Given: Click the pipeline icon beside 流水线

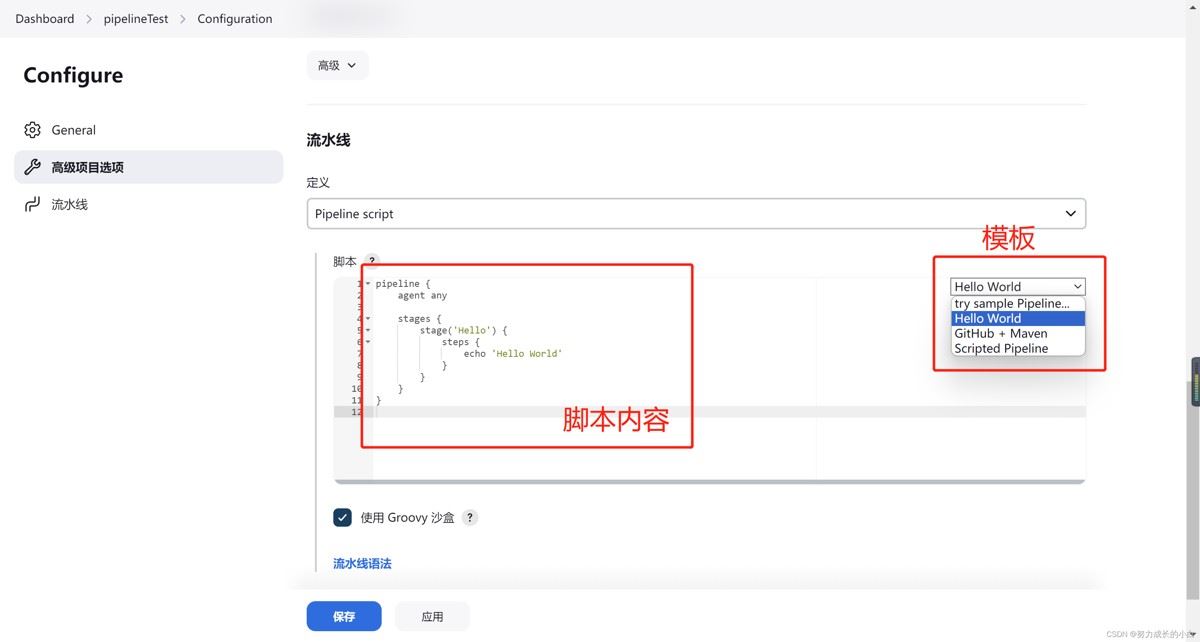Looking at the screenshot, I should (x=32, y=204).
